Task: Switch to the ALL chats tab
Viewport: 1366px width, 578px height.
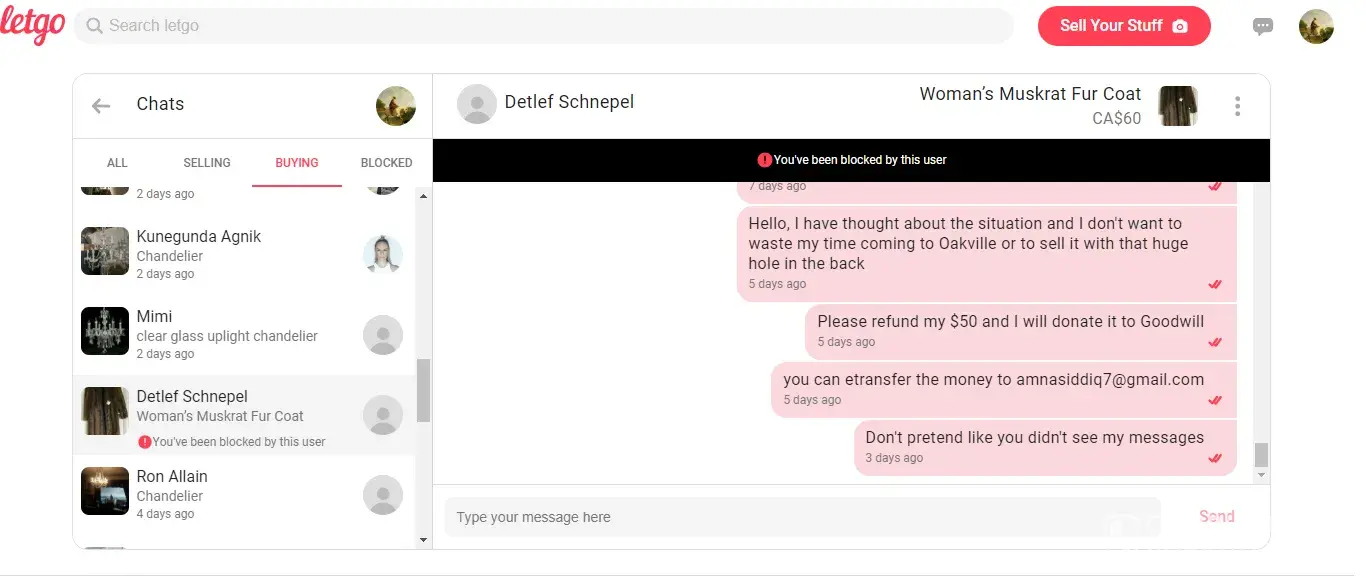Action: (x=117, y=163)
